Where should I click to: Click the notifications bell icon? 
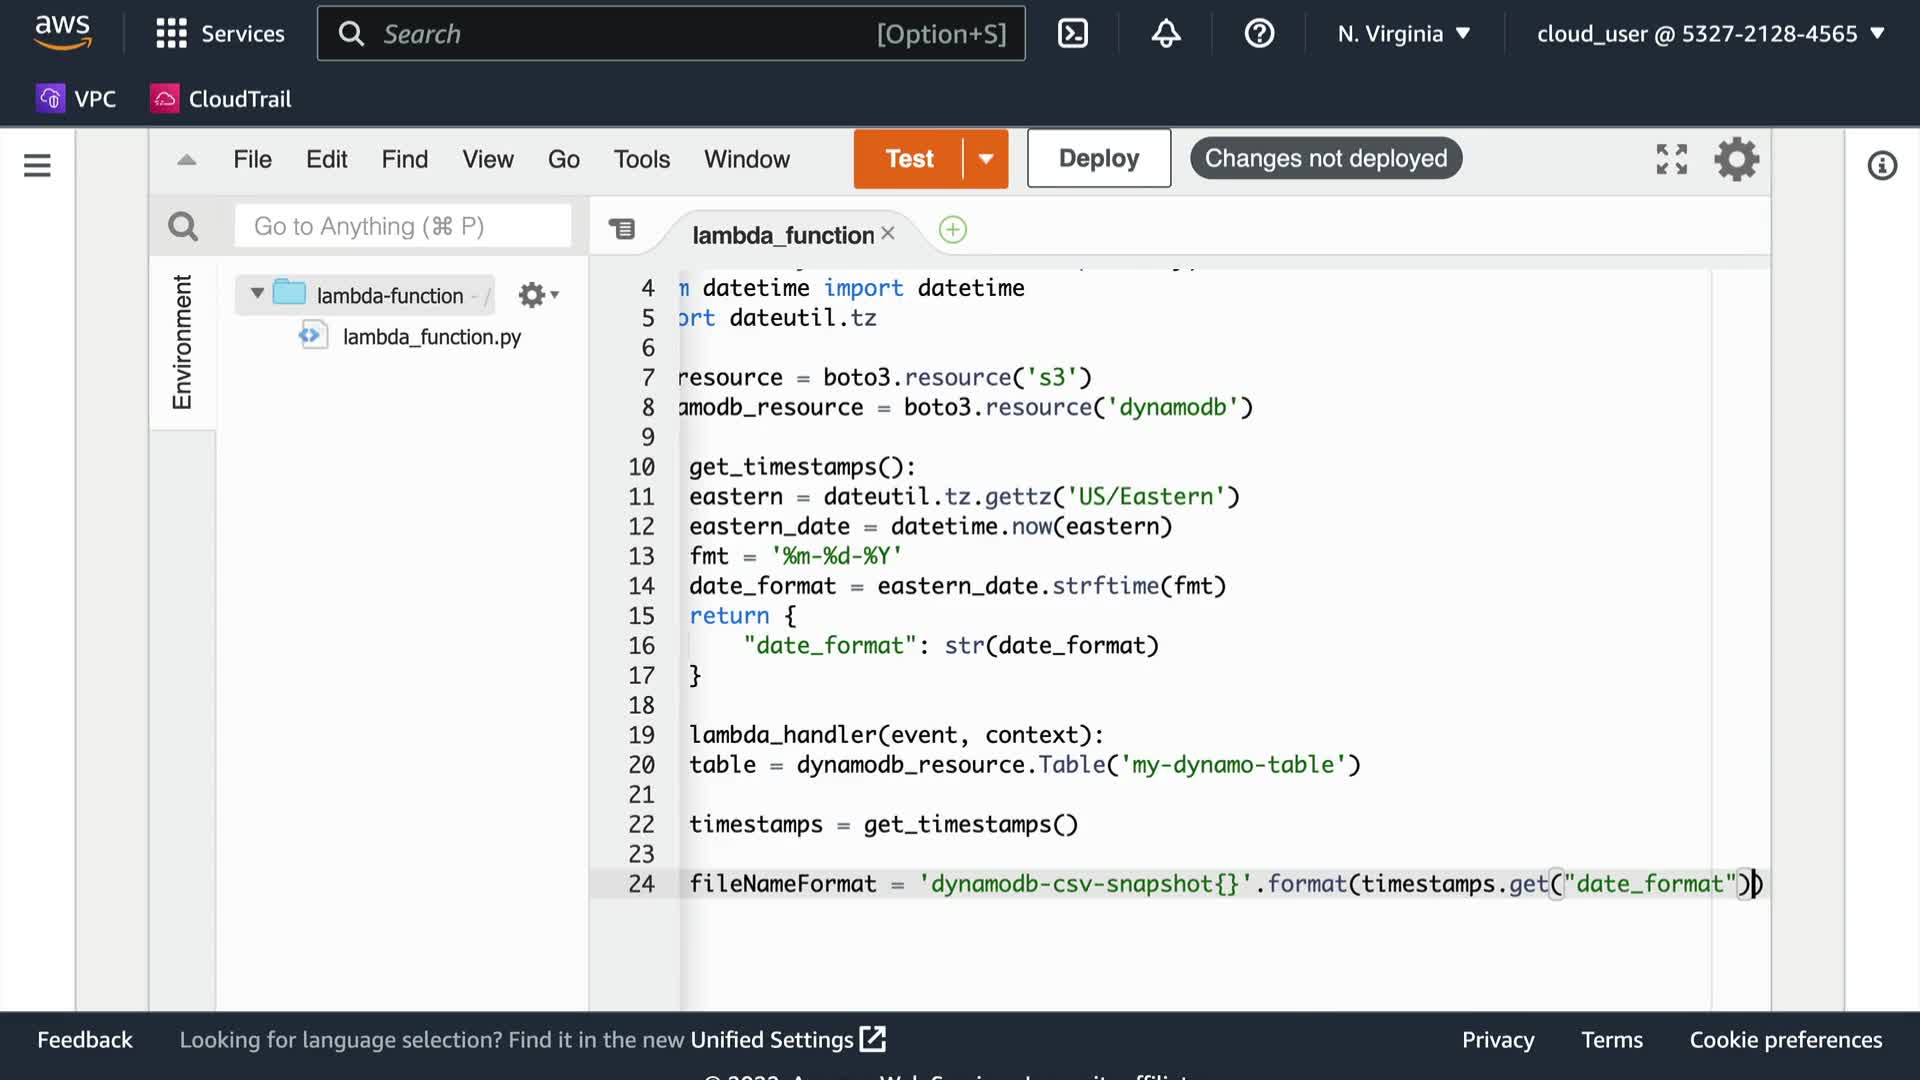click(1166, 34)
